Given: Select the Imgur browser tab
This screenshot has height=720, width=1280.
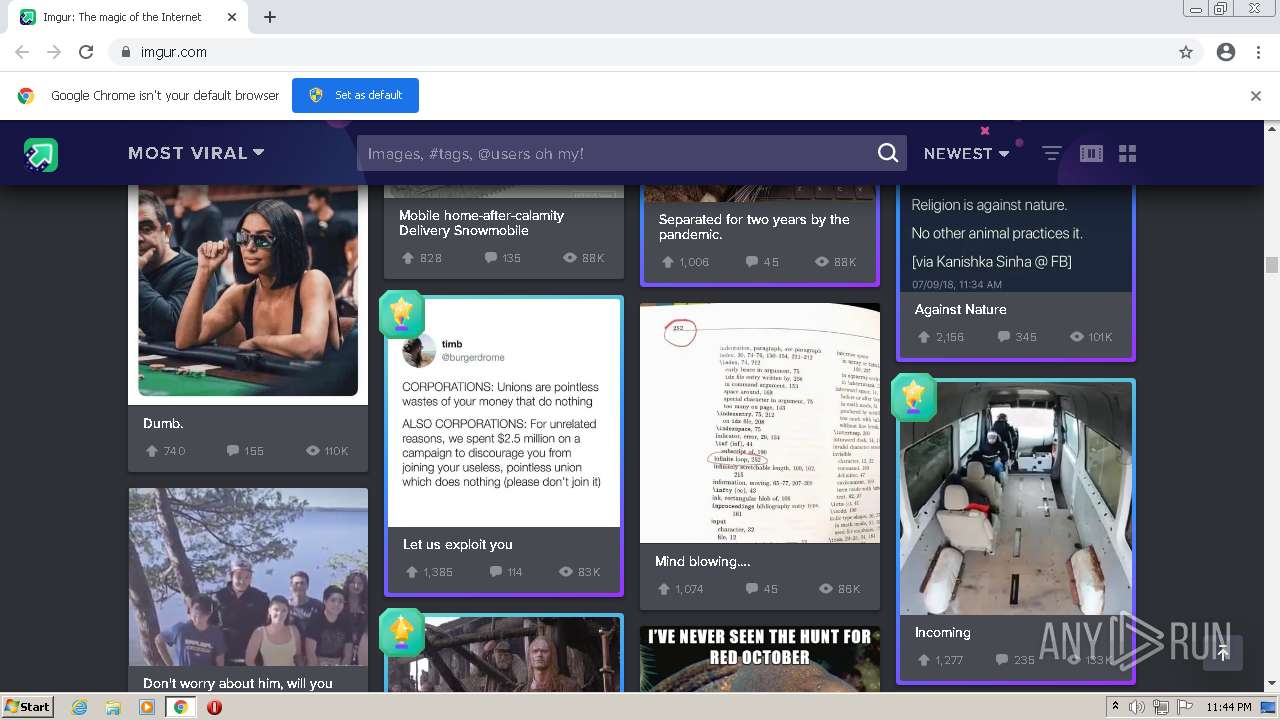Looking at the screenshot, I should [128, 17].
